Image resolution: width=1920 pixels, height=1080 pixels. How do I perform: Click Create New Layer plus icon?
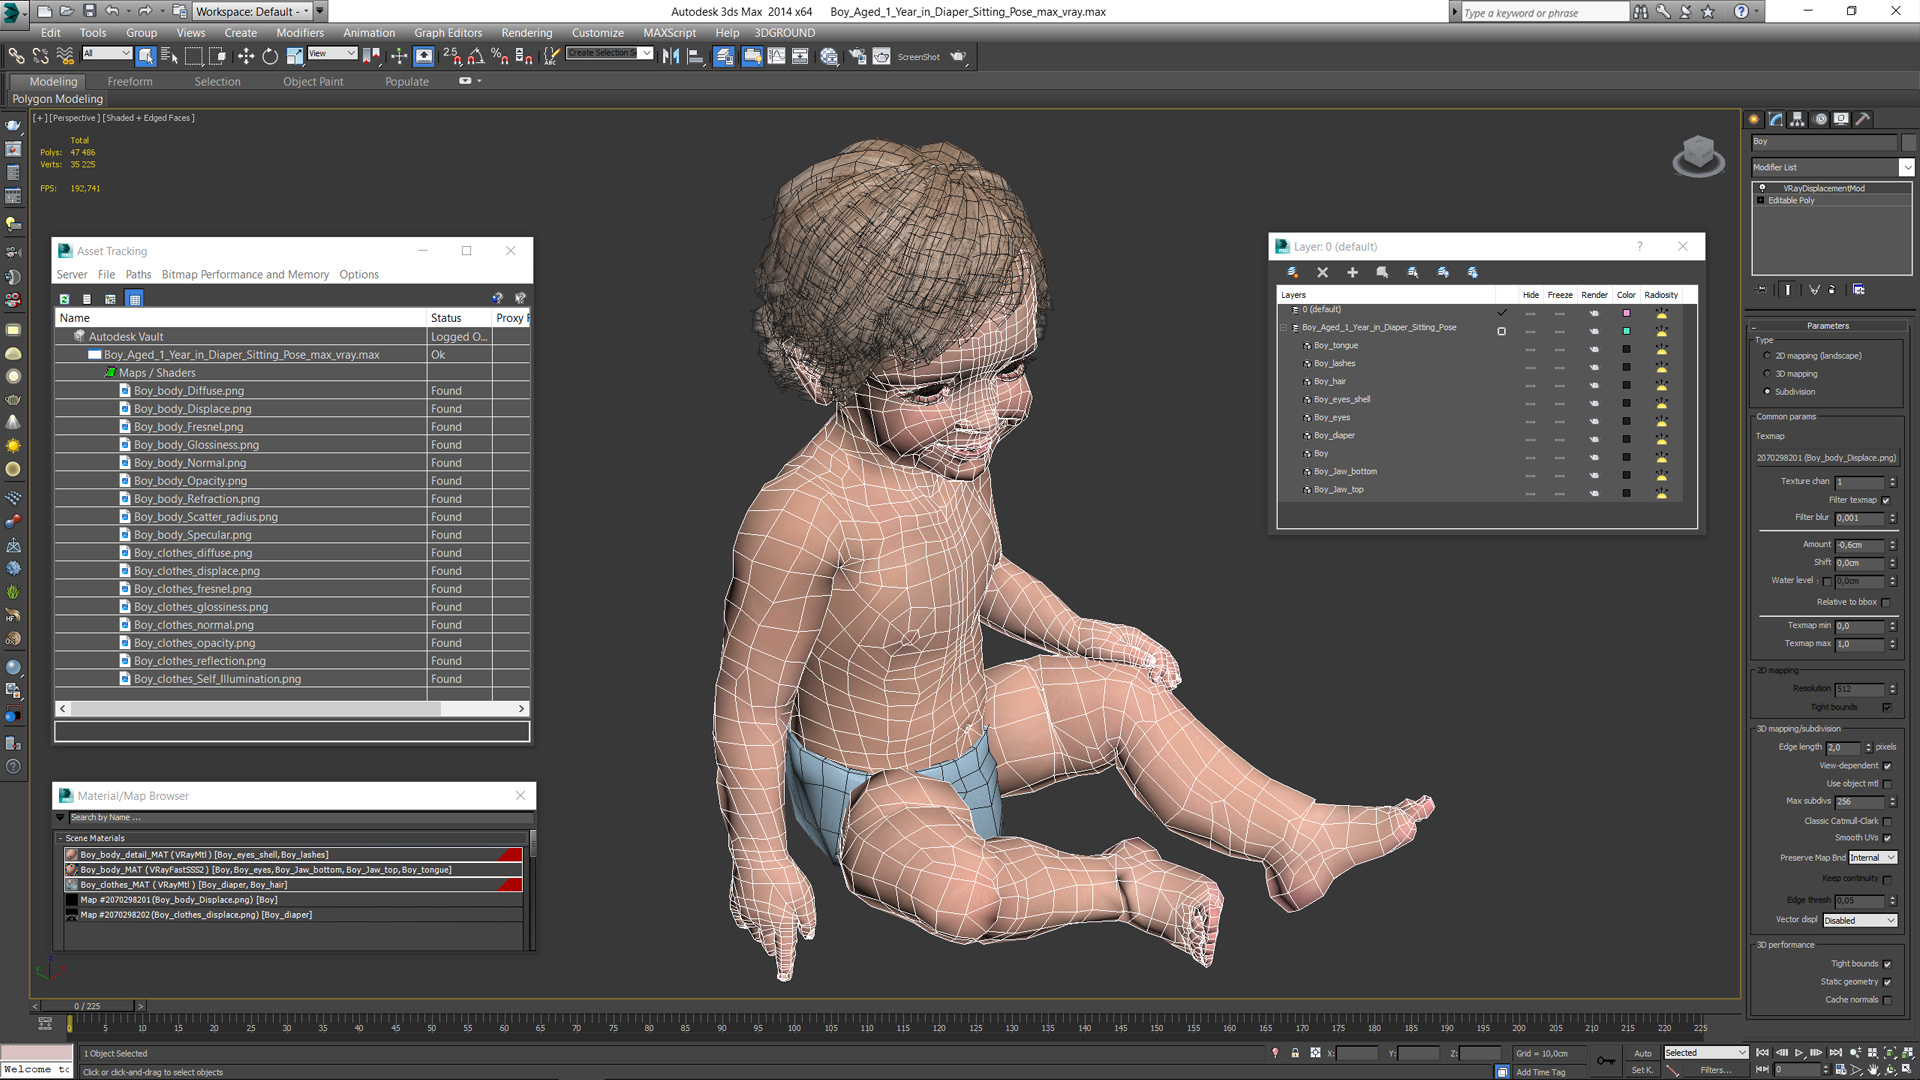coord(1352,272)
